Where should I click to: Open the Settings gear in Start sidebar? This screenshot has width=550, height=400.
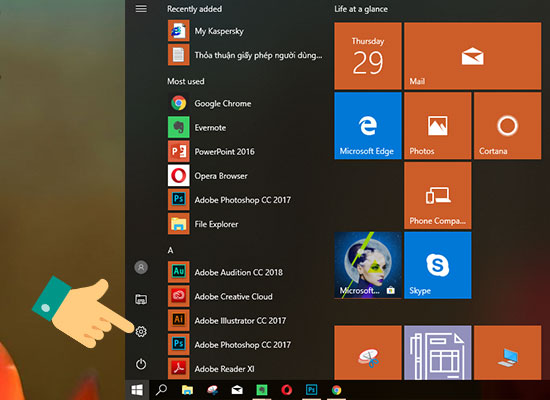coord(141,332)
